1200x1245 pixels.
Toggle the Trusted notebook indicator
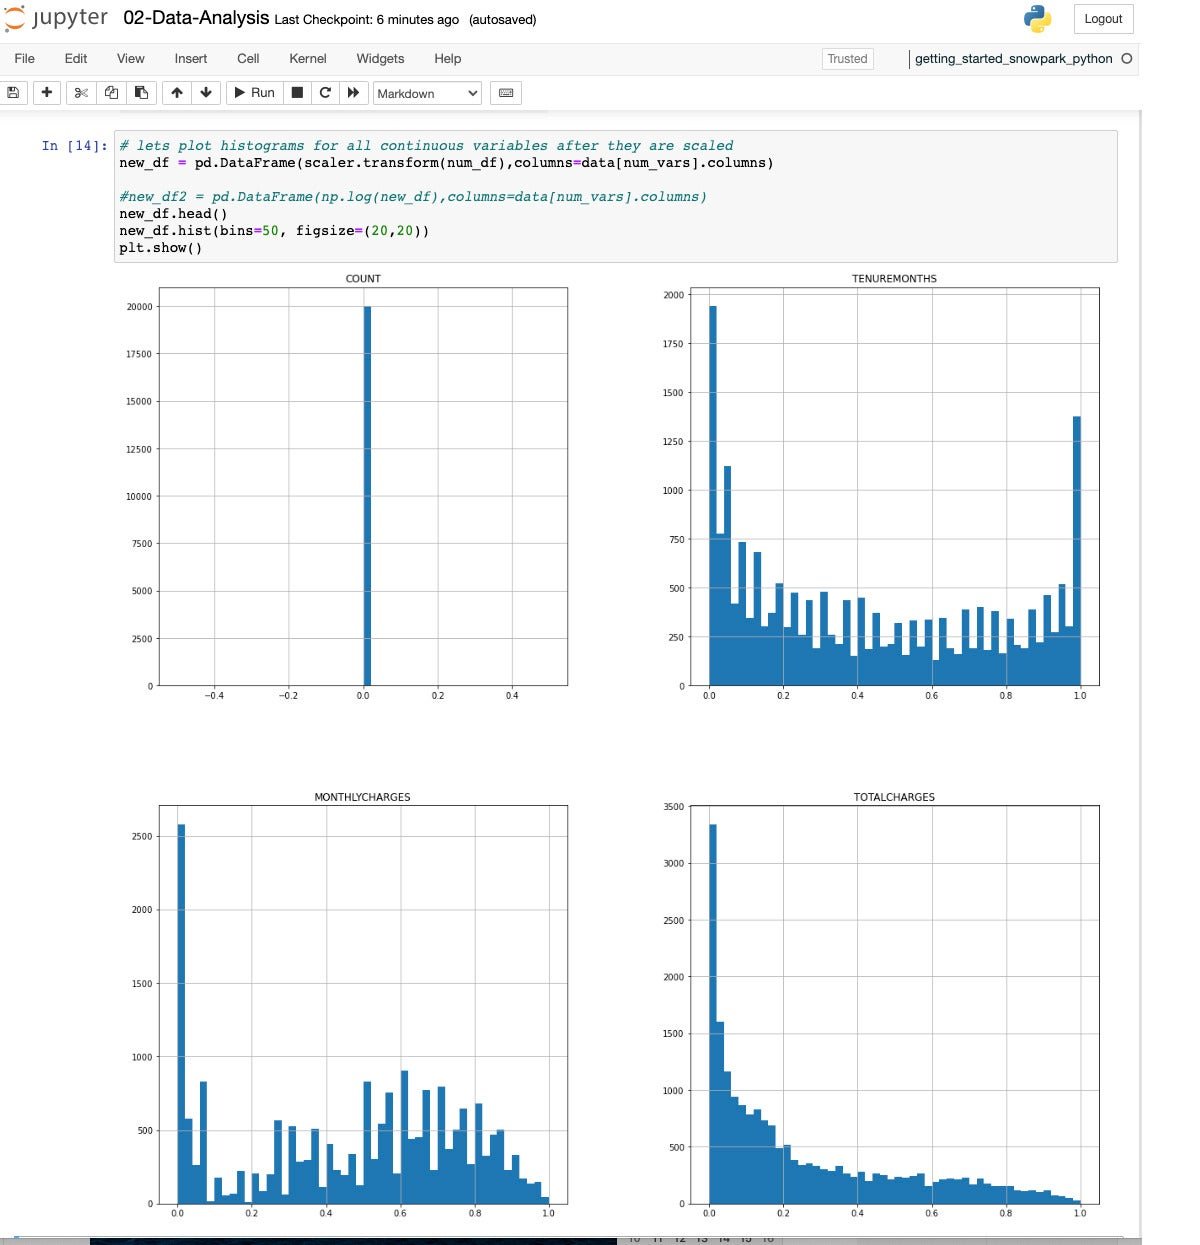pyautogui.click(x=847, y=59)
